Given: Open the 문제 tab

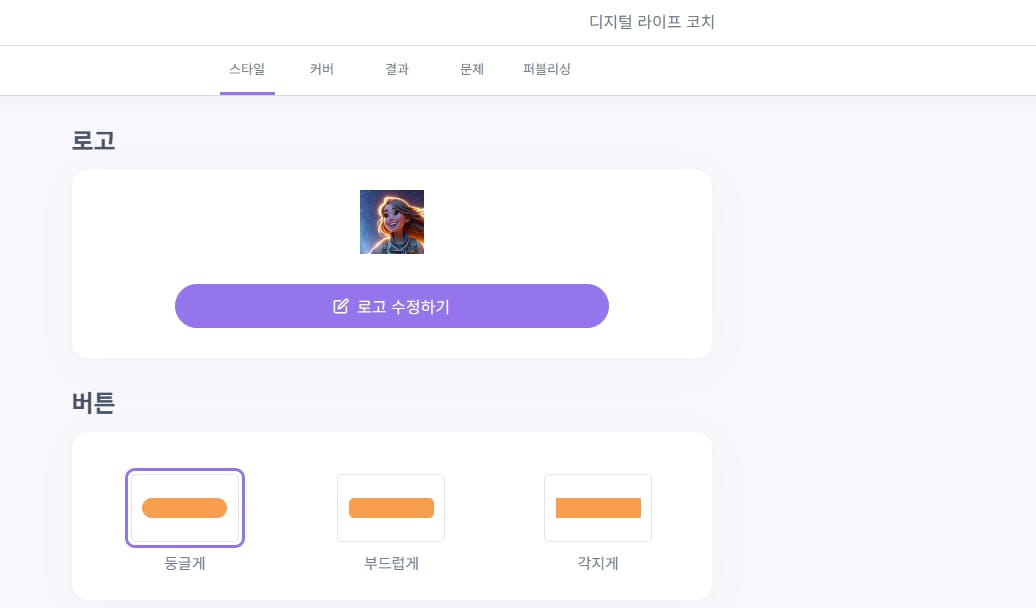Looking at the screenshot, I should click(x=472, y=70).
